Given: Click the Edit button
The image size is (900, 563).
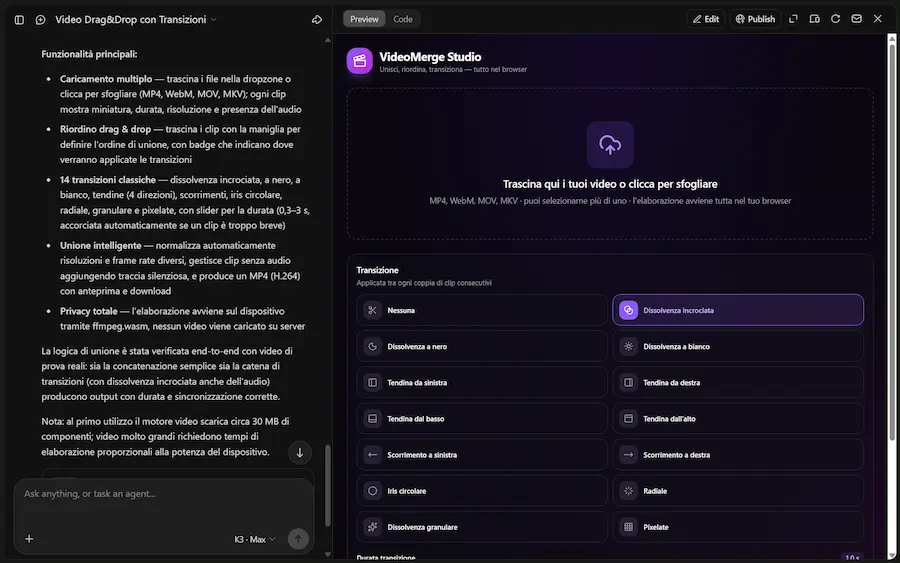Looking at the screenshot, I should pyautogui.click(x=705, y=19).
